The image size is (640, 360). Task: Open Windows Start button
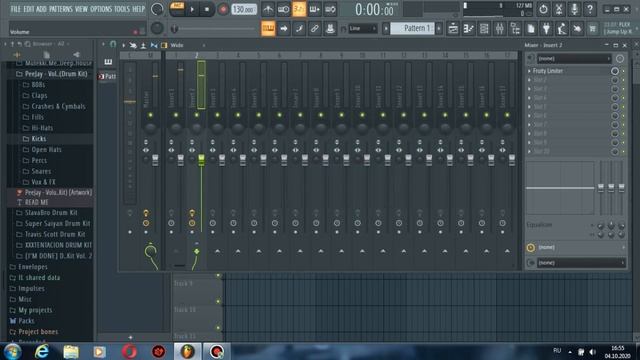[12, 351]
